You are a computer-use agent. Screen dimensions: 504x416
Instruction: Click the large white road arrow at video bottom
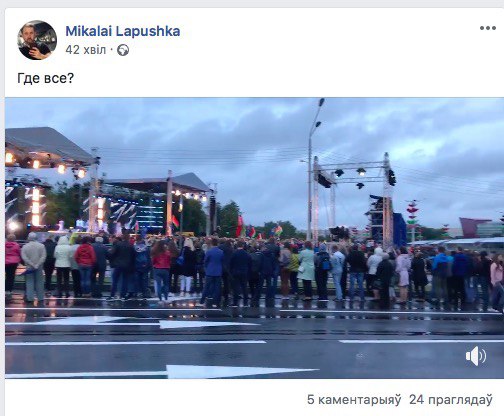tap(241, 371)
